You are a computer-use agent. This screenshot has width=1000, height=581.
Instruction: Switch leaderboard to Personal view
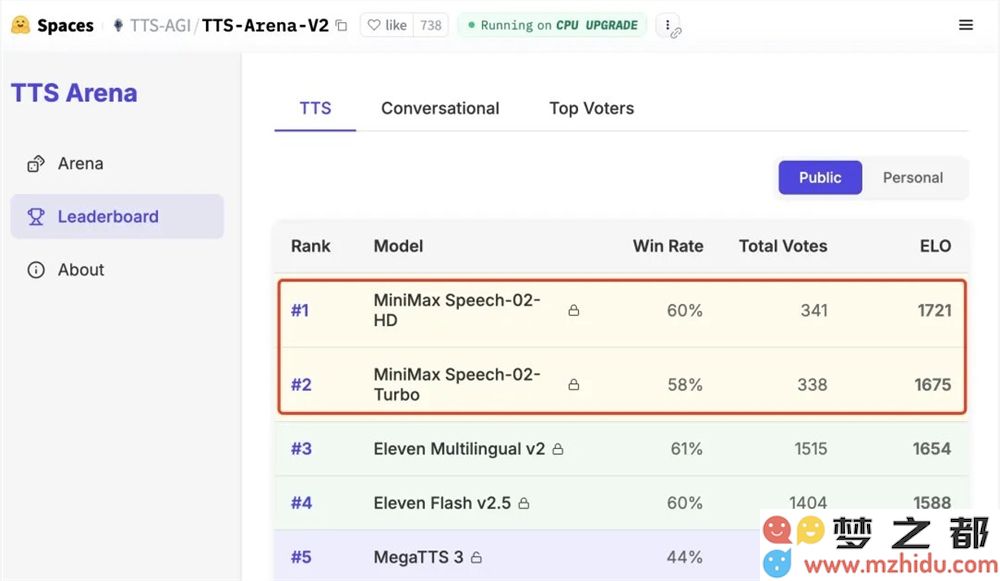[x=912, y=177]
